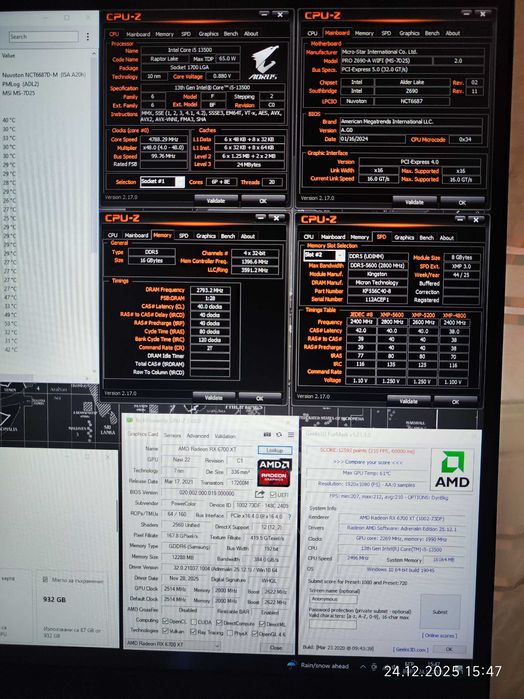Viewport: 524px width, 699px height.
Task: Click the Compare your score link
Action: (368, 462)
